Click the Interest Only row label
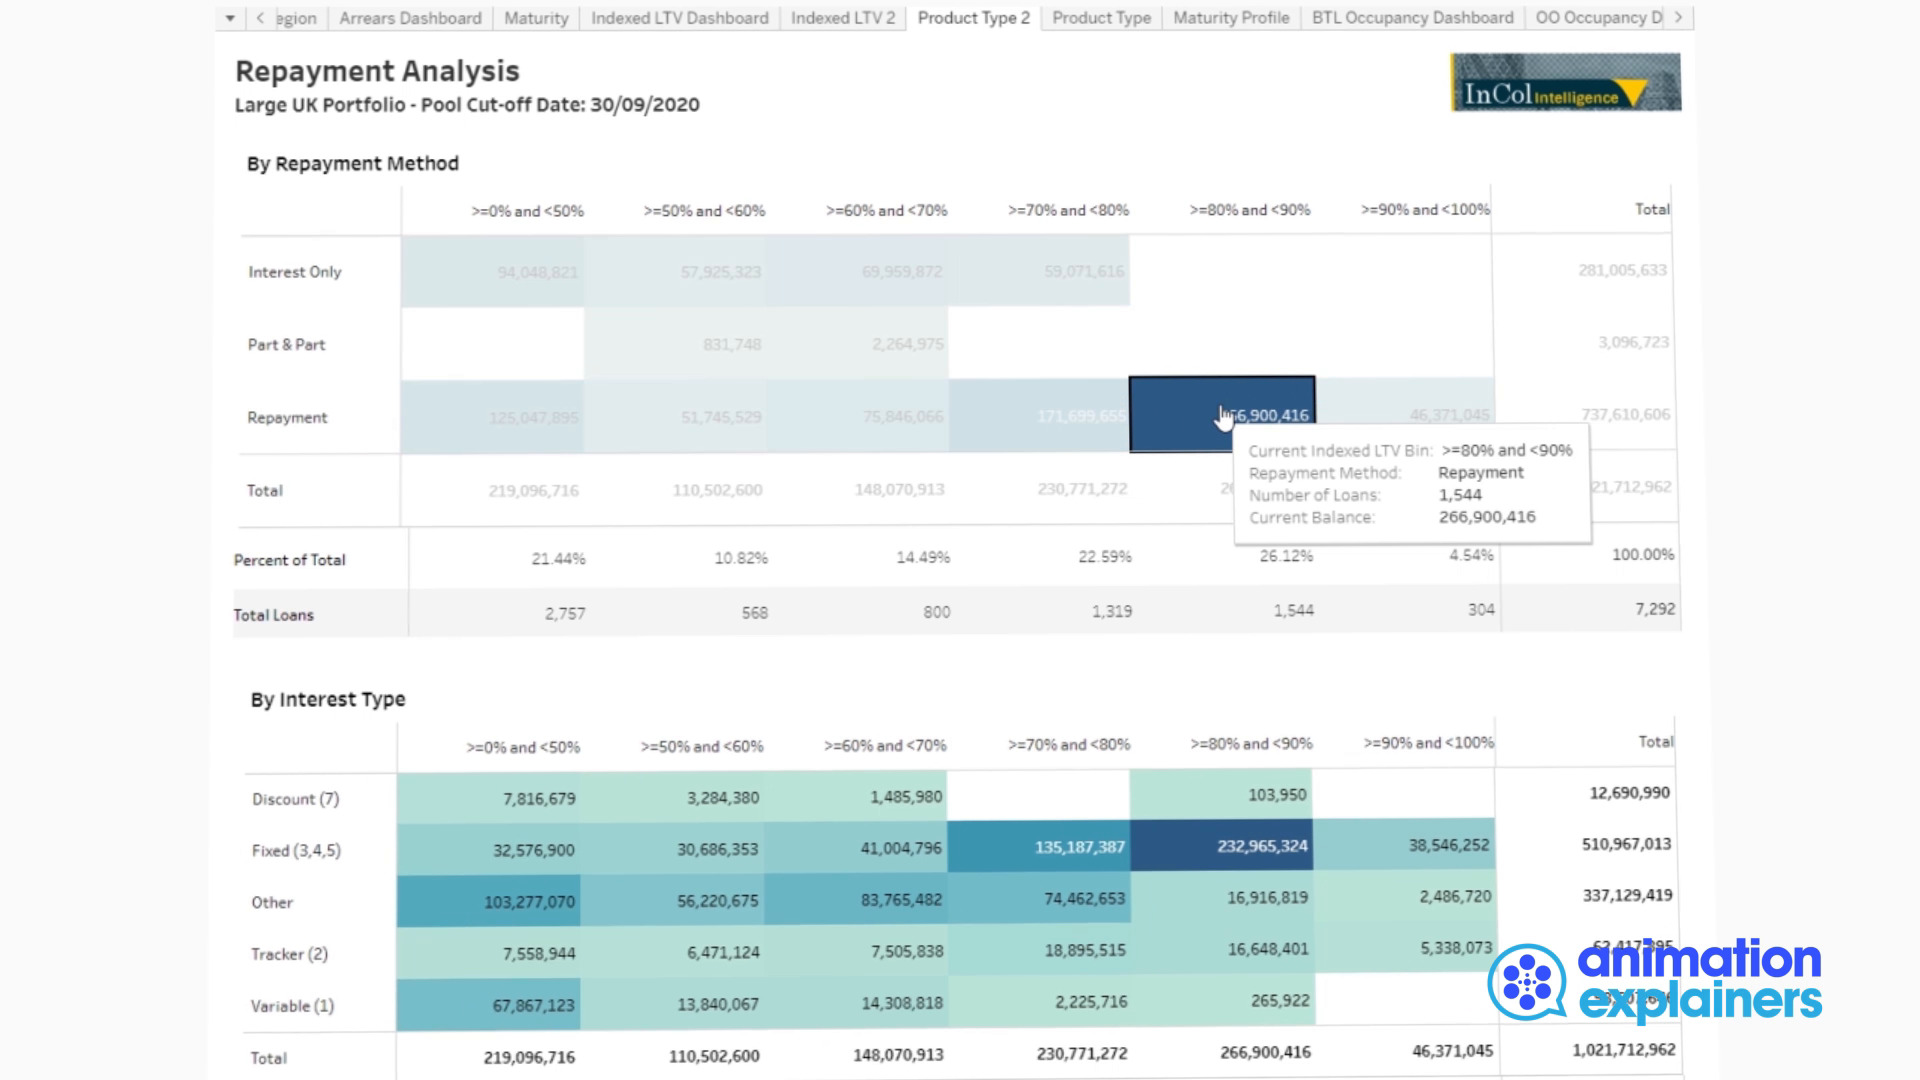Screen dimensions: 1920x1080 [295, 272]
